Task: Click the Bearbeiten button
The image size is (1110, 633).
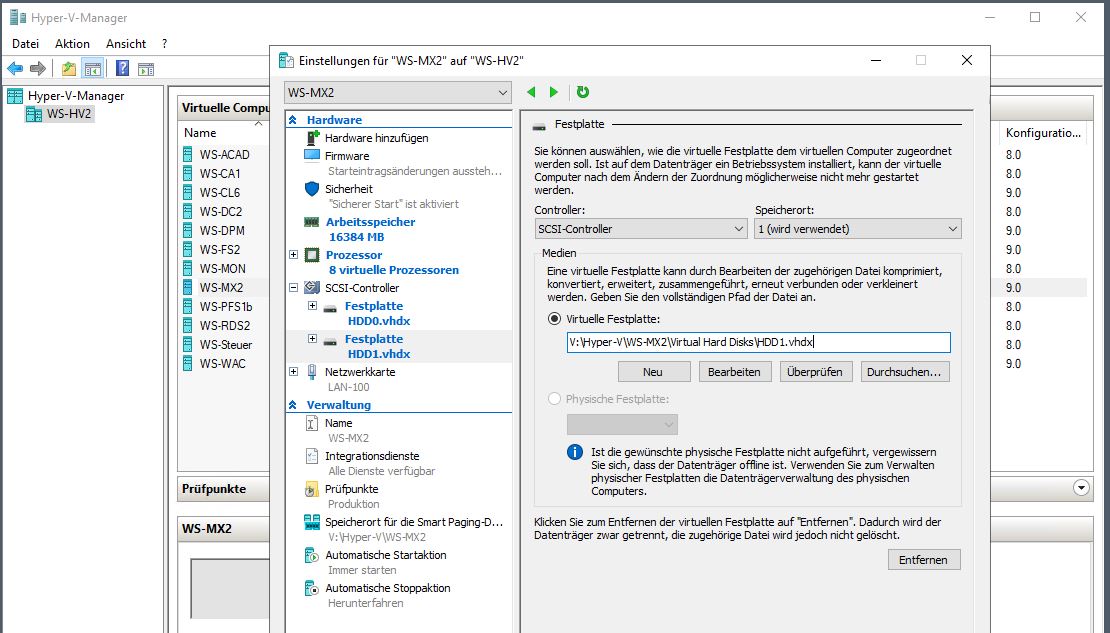Action: tap(734, 372)
